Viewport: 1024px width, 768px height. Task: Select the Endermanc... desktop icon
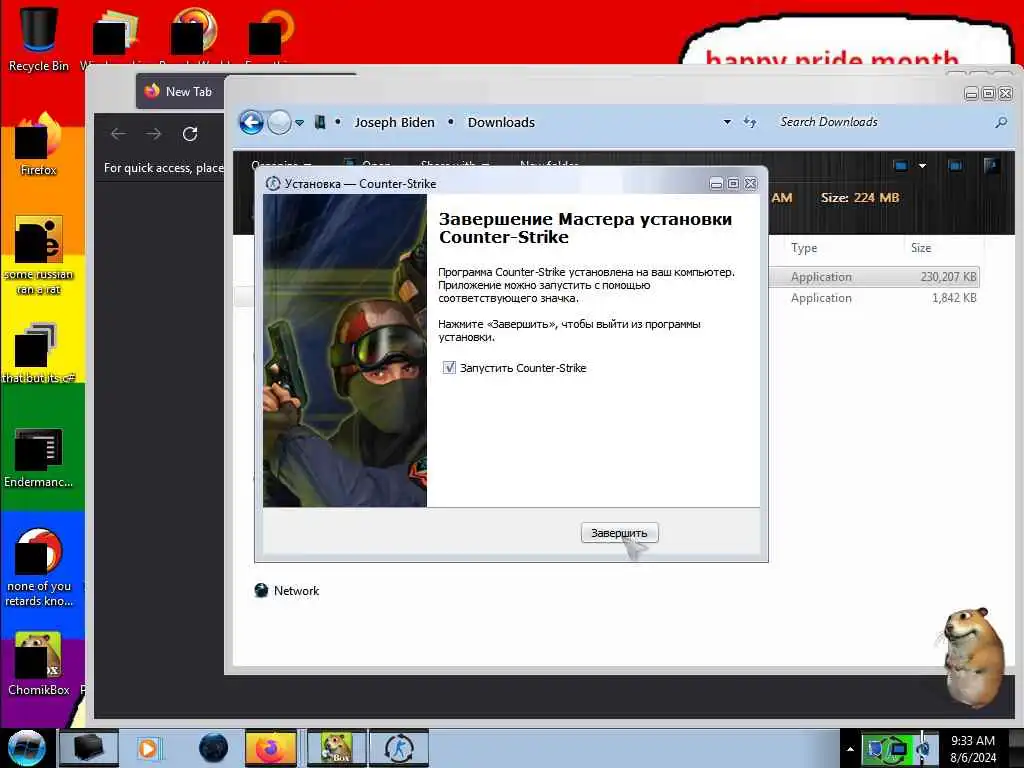(39, 457)
